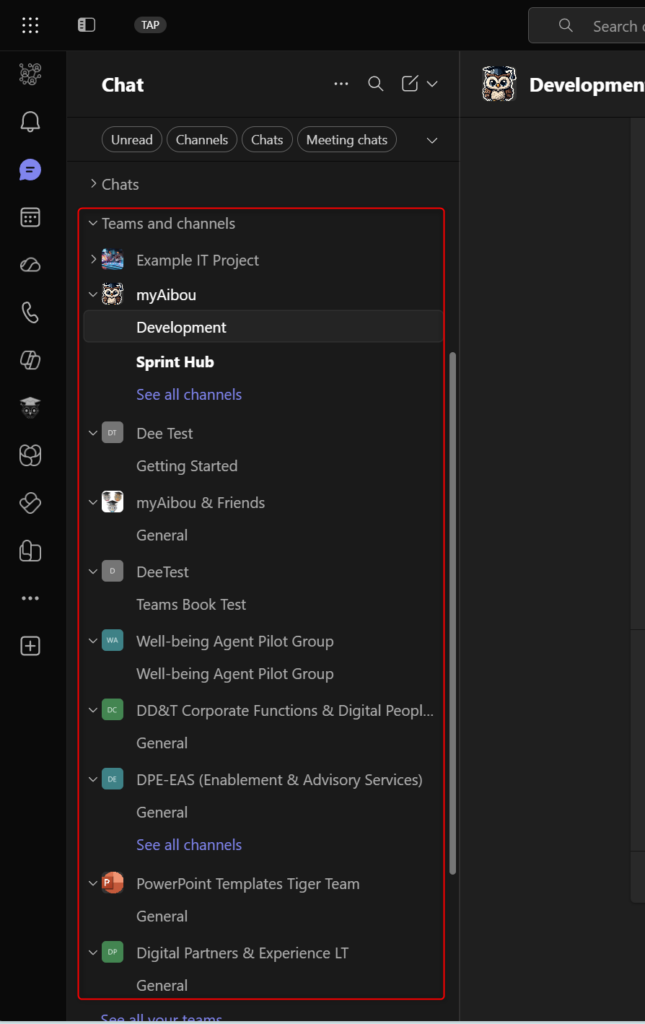Open the Viva Insights heart icon in the rail
This screenshot has width=645, height=1024.
(x=30, y=503)
